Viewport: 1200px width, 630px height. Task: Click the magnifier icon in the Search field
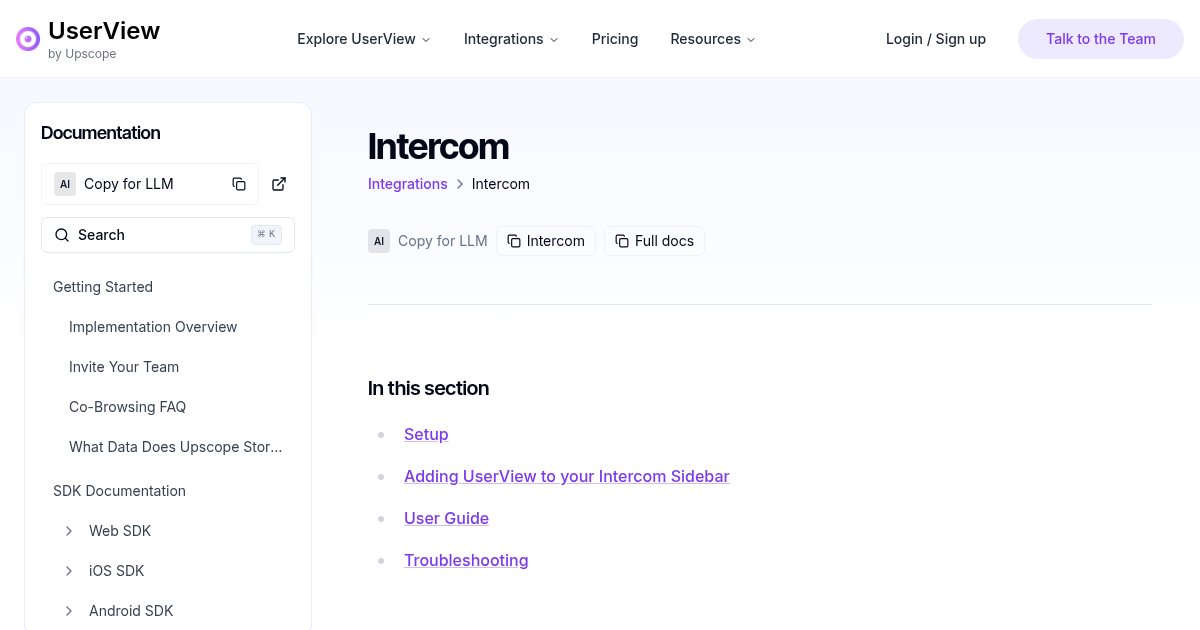pos(62,235)
